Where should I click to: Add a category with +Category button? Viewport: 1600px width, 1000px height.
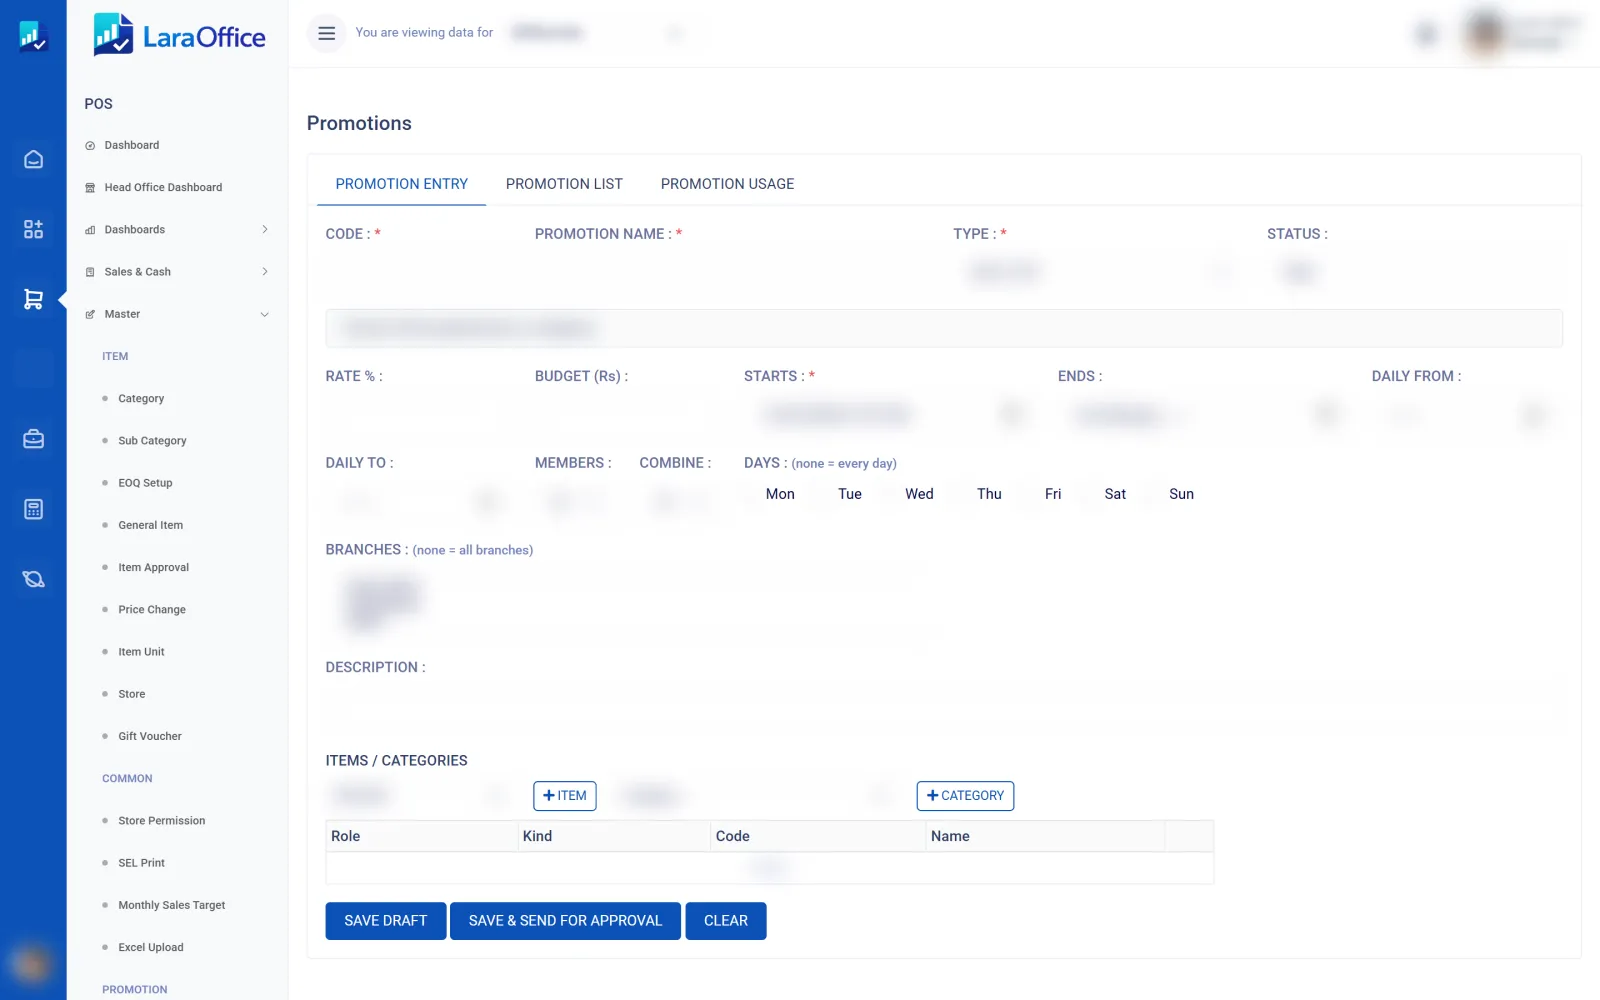965,796
